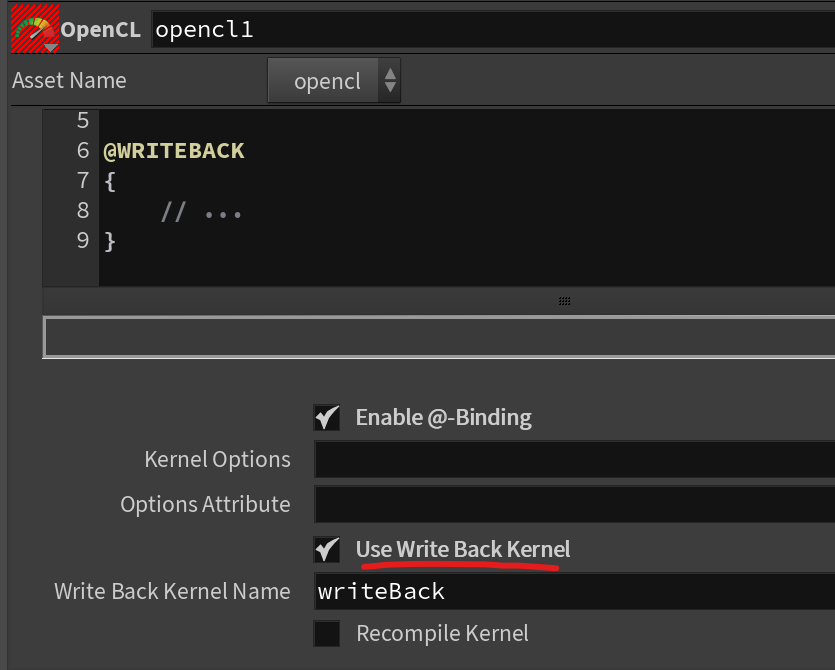Click the Options Attribute text field
The image size is (835, 670).
point(574,505)
